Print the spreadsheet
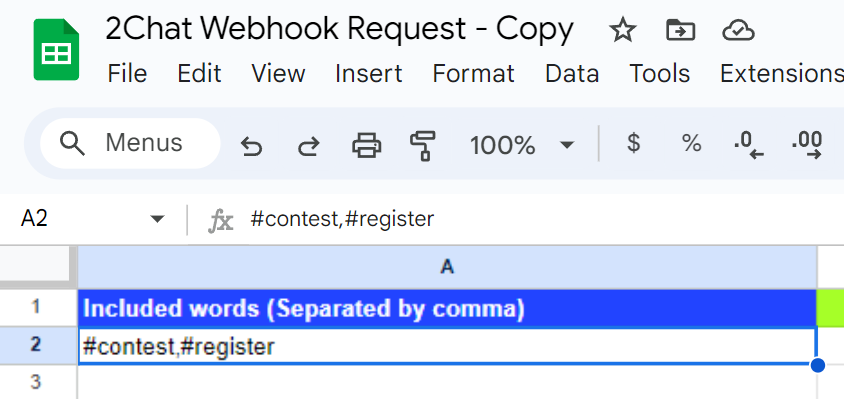Screen dimensions: 844x399 point(367,145)
